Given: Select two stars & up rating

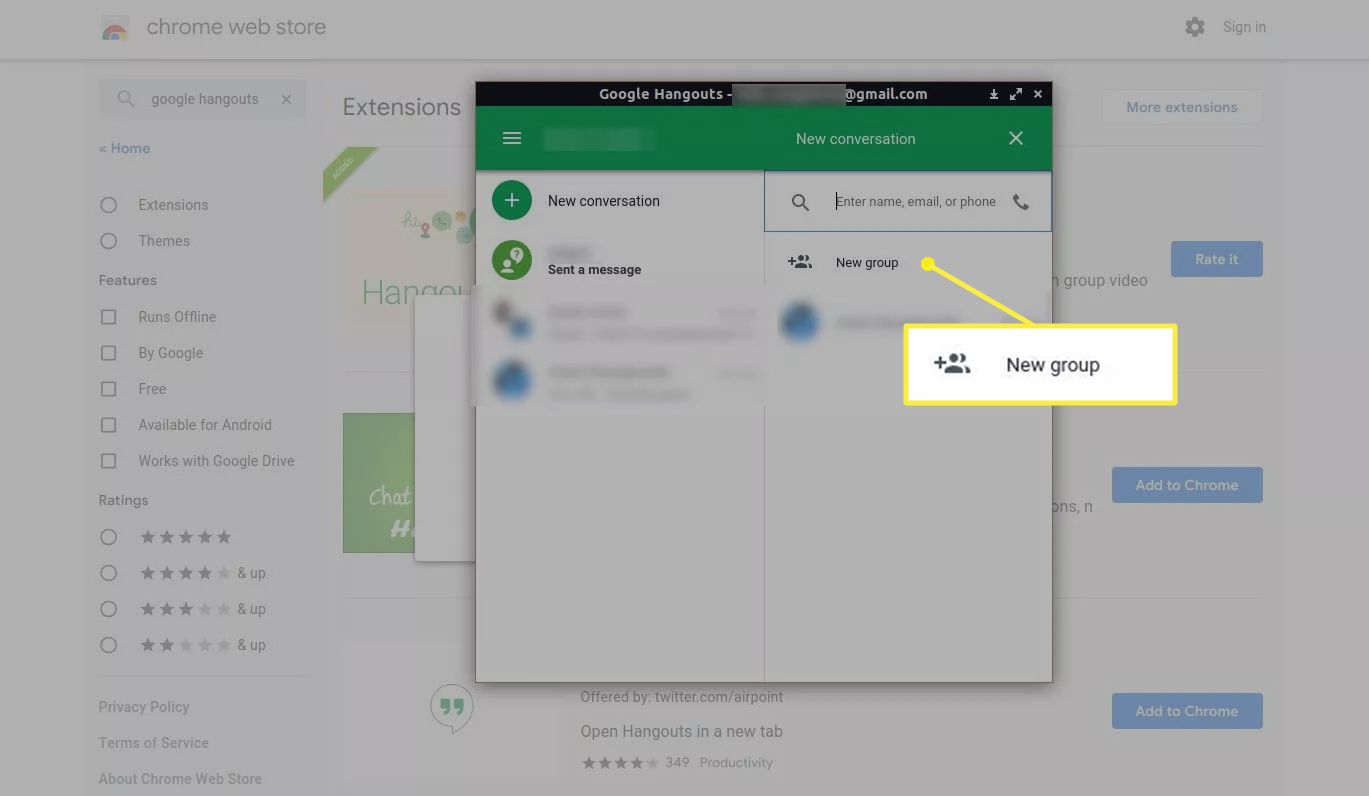Looking at the screenshot, I should point(109,645).
